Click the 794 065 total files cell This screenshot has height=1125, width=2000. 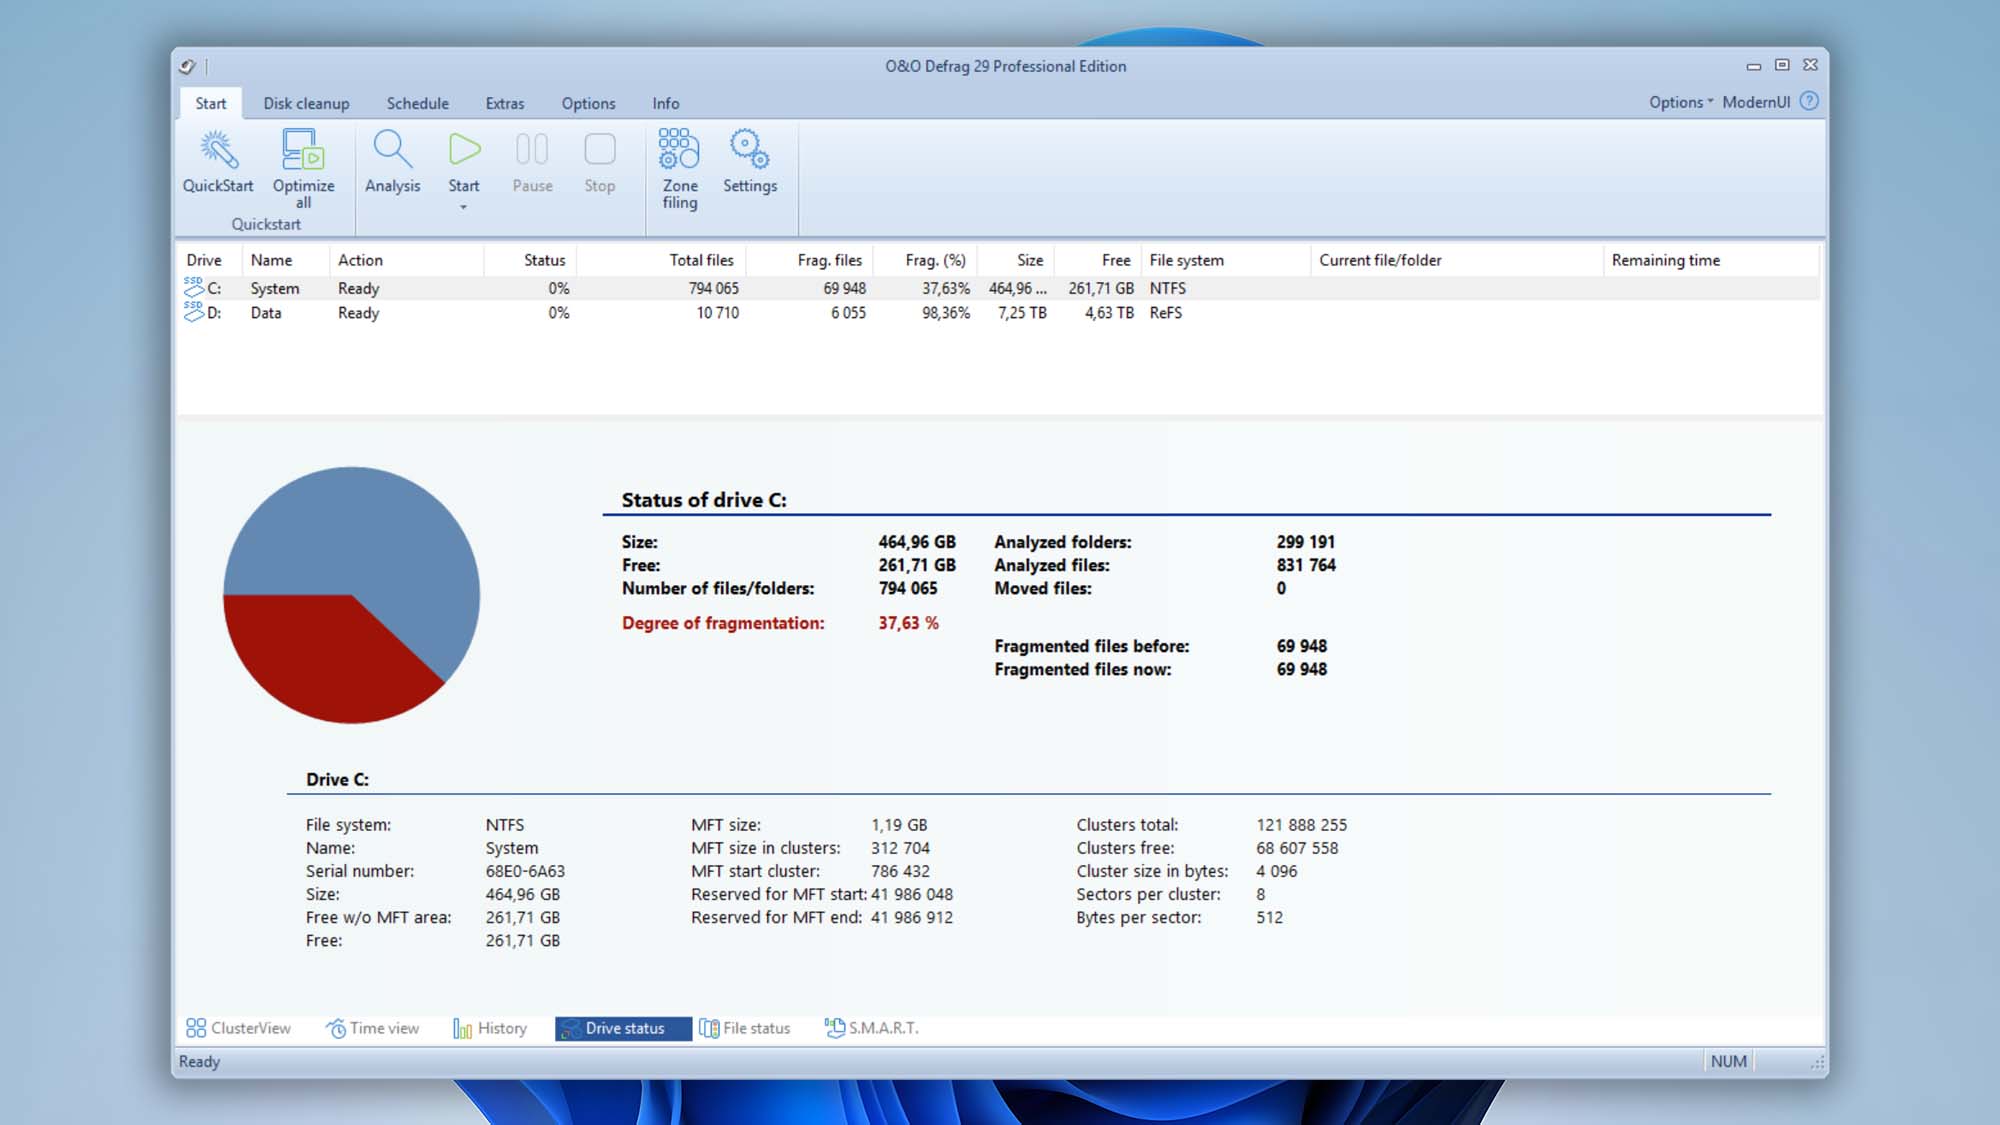[713, 288]
